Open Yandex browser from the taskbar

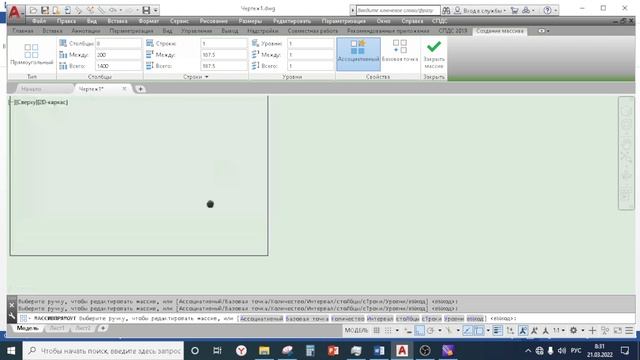point(241,351)
